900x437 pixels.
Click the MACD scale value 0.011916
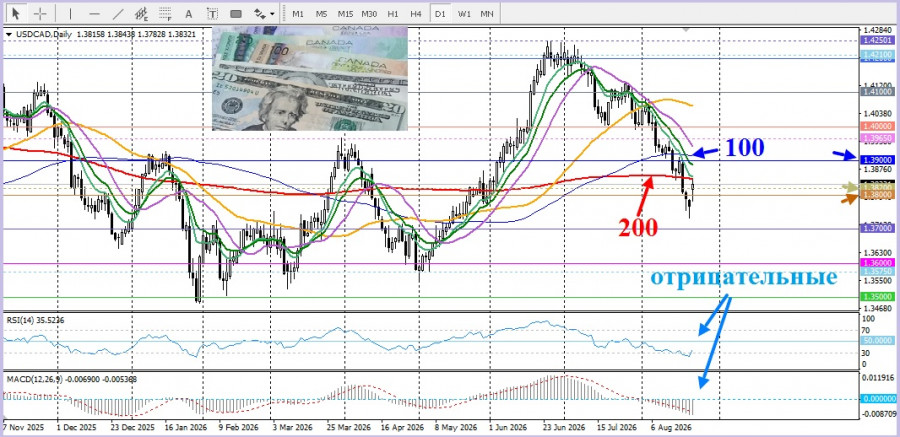click(879, 378)
